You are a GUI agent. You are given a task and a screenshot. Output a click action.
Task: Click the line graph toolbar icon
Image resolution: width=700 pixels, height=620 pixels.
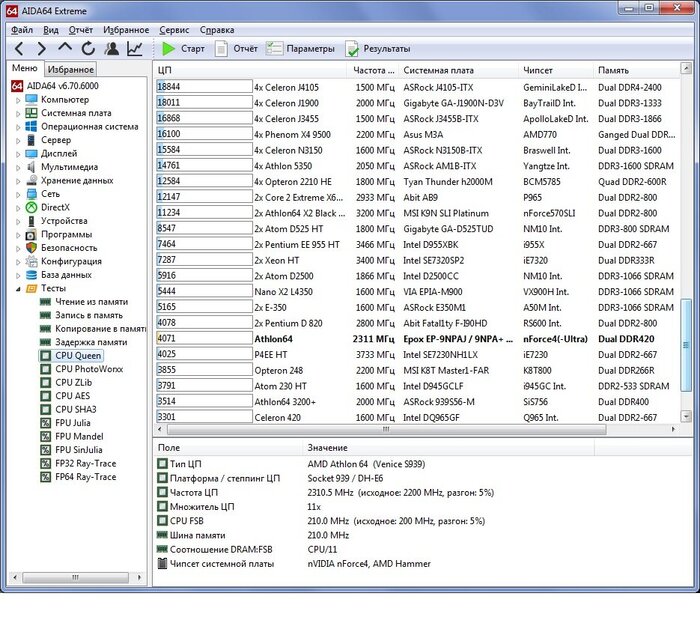pos(134,48)
